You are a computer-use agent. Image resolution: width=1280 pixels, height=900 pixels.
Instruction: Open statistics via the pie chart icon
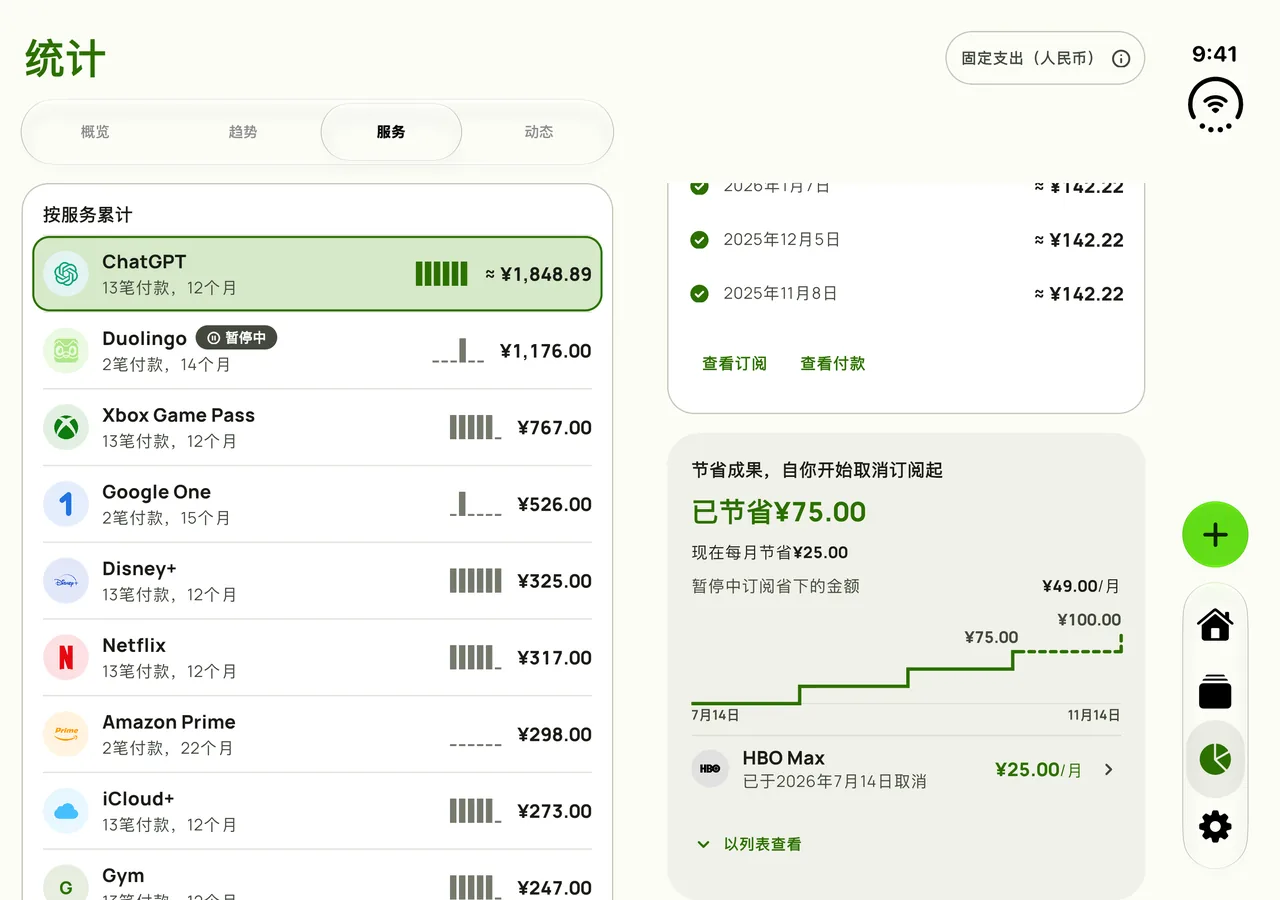coord(1215,759)
